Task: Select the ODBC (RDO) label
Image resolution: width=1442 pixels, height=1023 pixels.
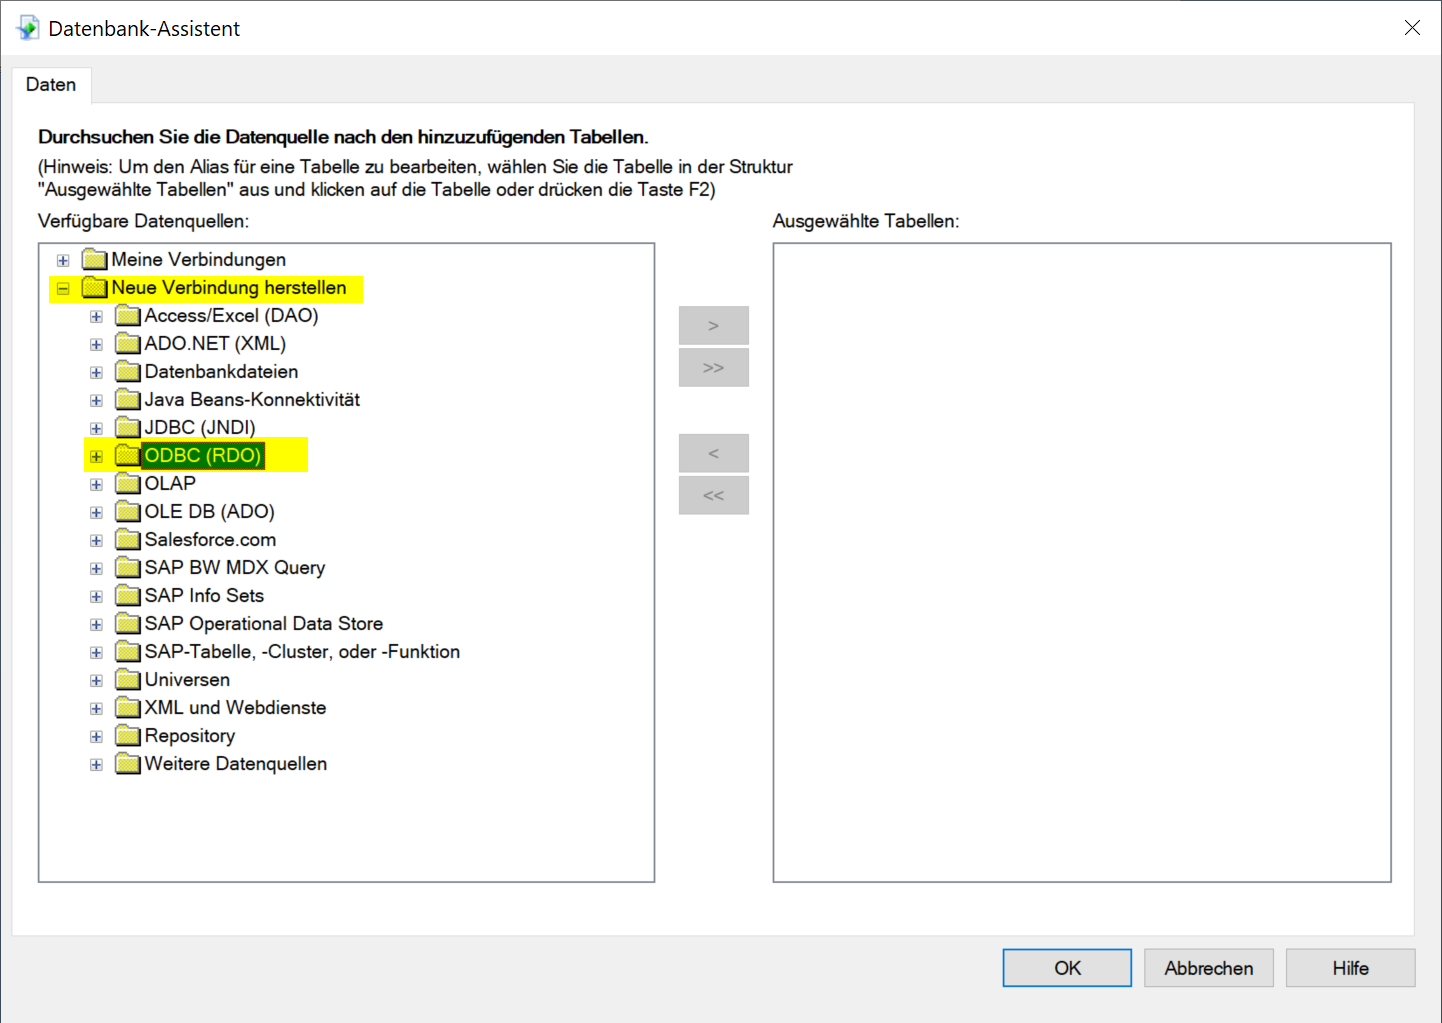Action: pos(203,456)
